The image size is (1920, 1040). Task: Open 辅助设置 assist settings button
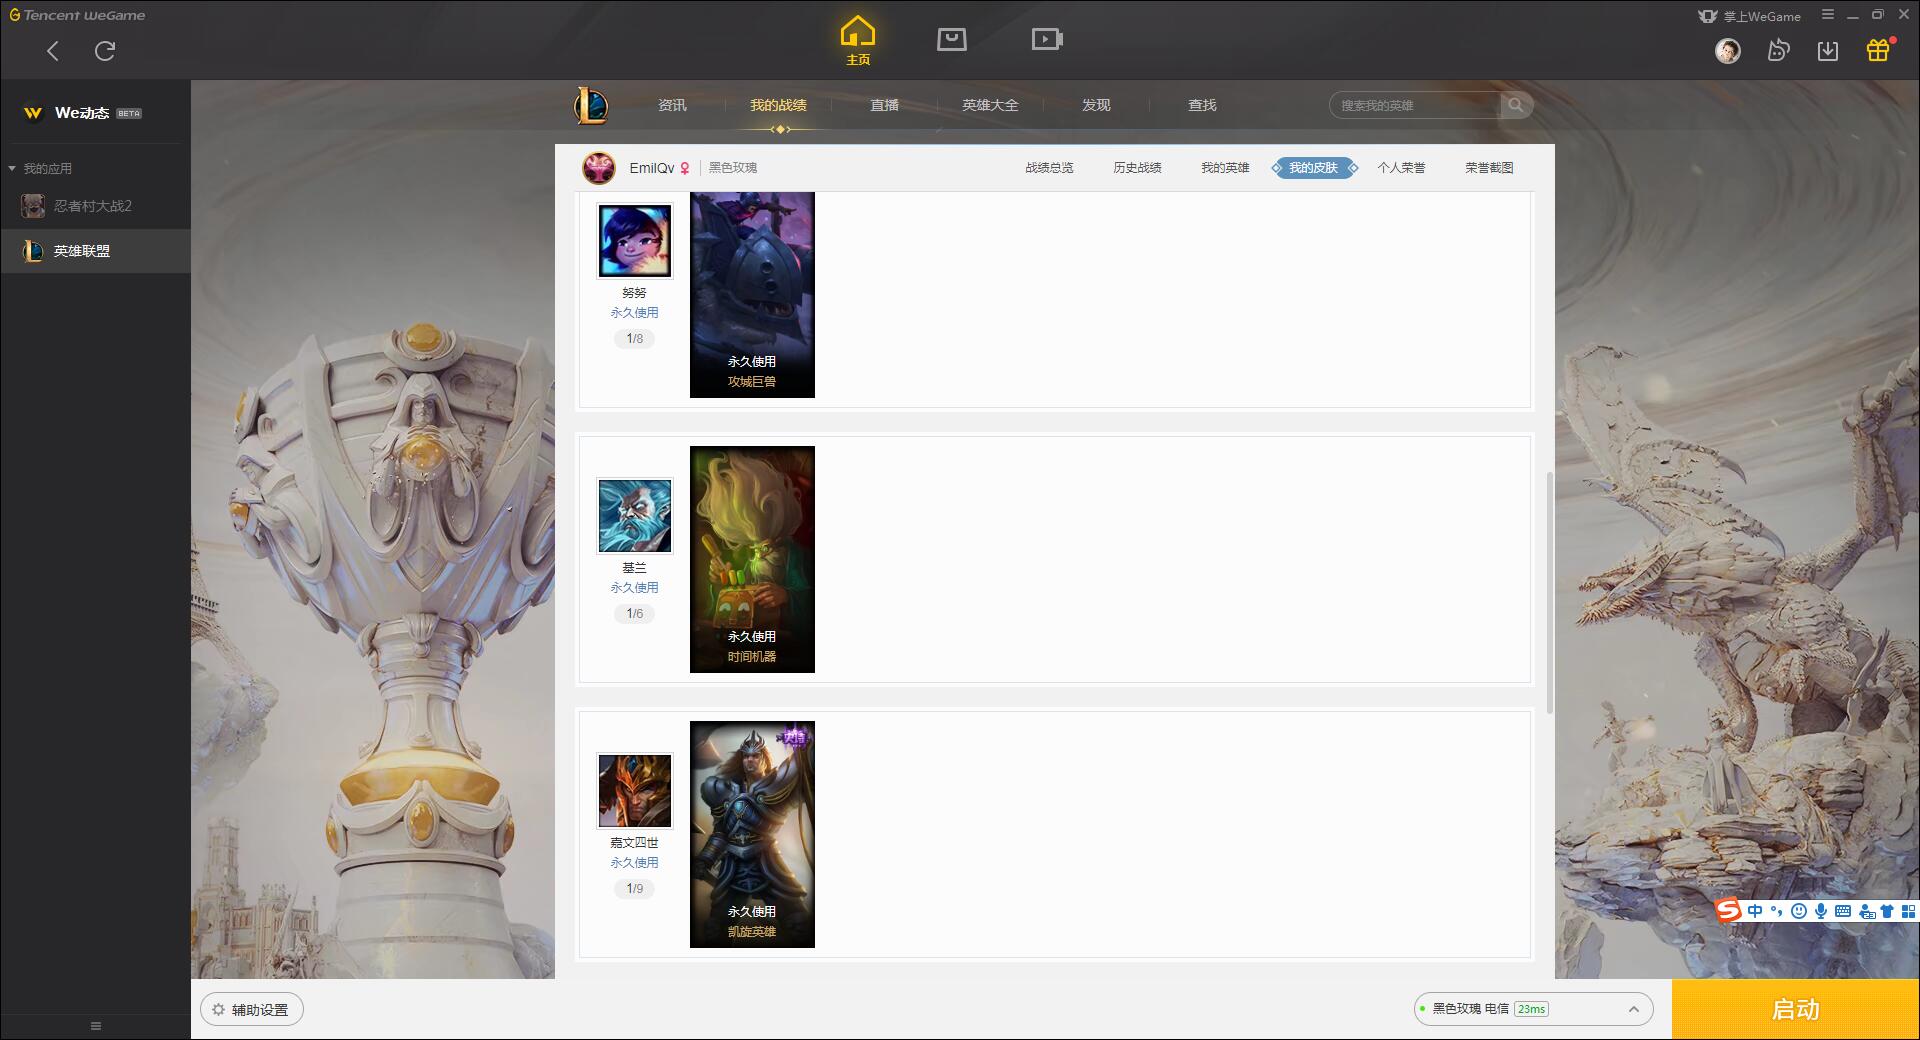[252, 1010]
